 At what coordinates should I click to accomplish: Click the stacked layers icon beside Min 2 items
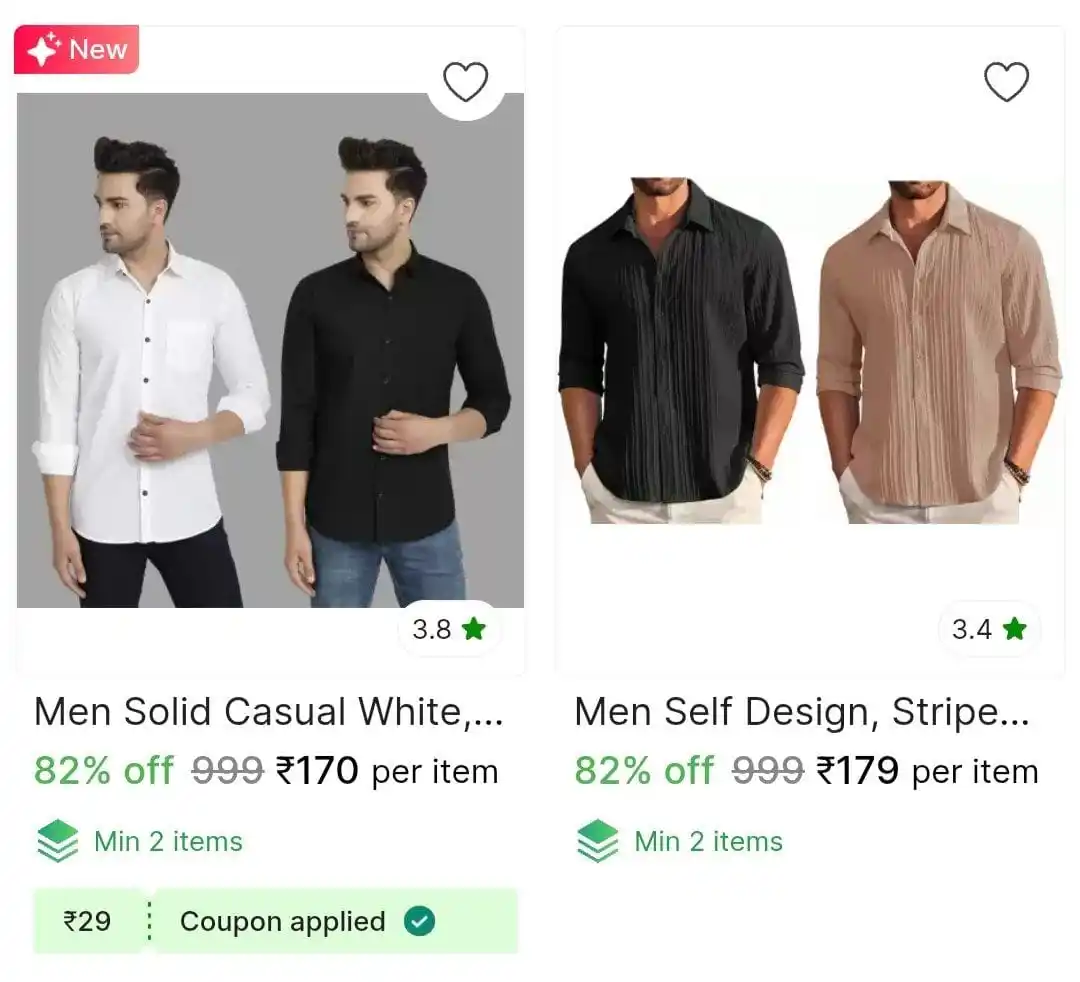[x=57, y=840]
